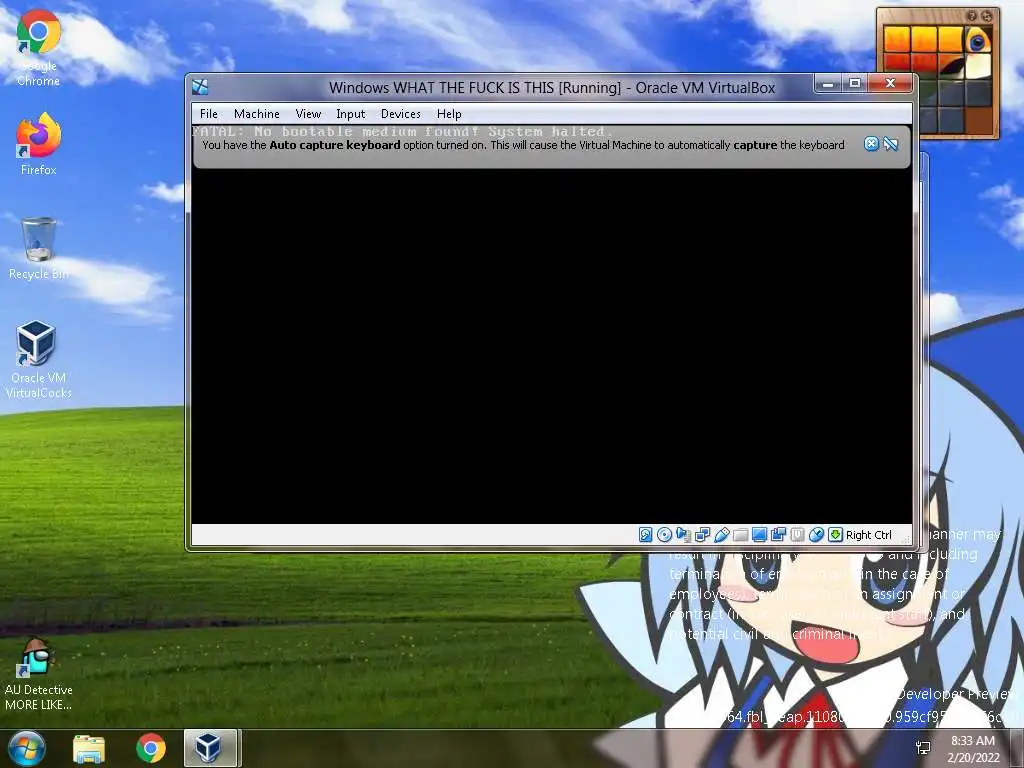Image resolution: width=1024 pixels, height=768 pixels.
Task: Click the white beak tile in puzzle gadget
Action: pyautogui.click(x=978, y=67)
